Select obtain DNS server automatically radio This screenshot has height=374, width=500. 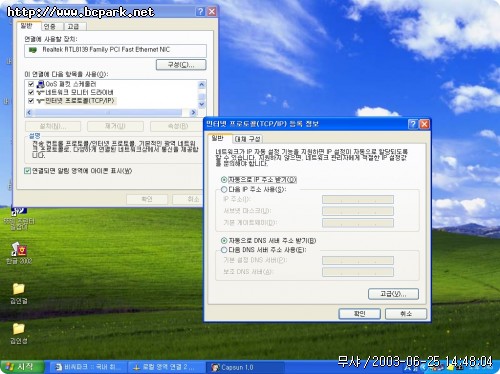coord(224,241)
